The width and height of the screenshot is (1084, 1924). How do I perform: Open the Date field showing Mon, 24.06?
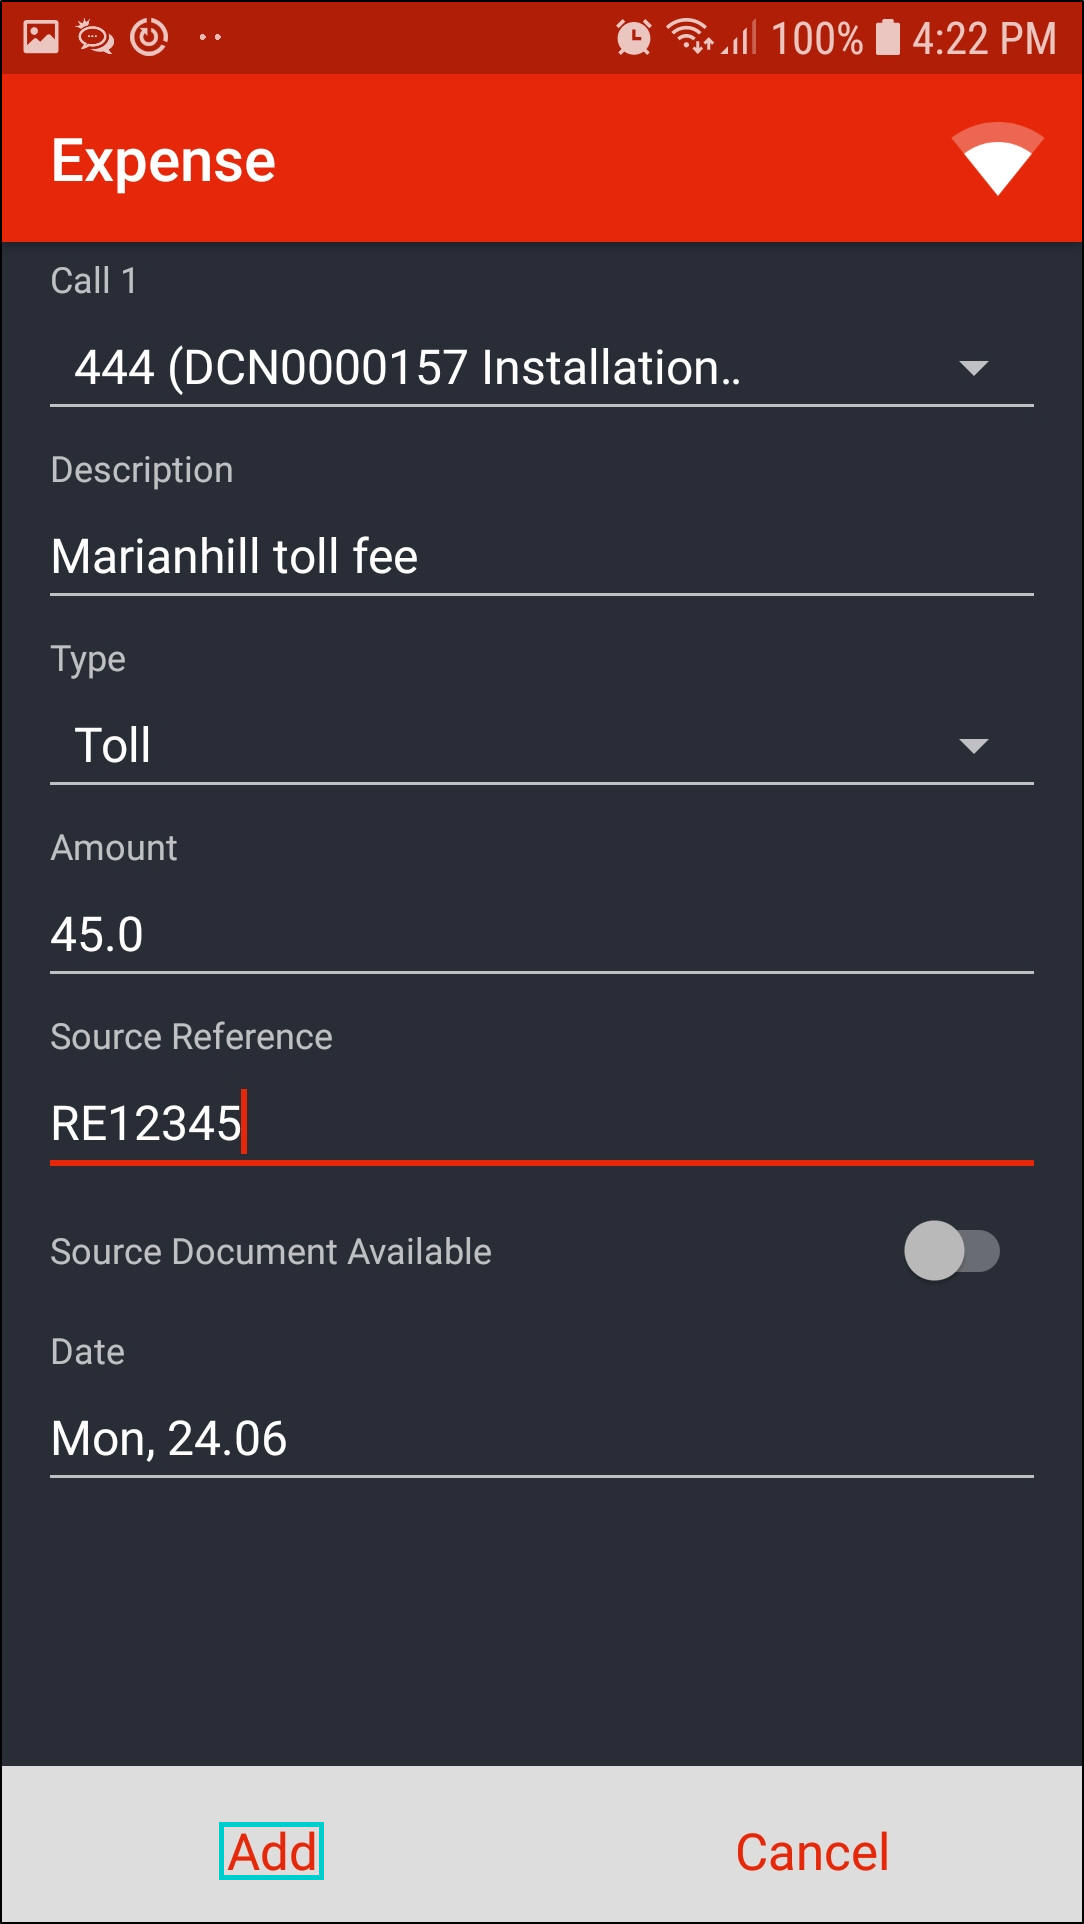(540, 1439)
